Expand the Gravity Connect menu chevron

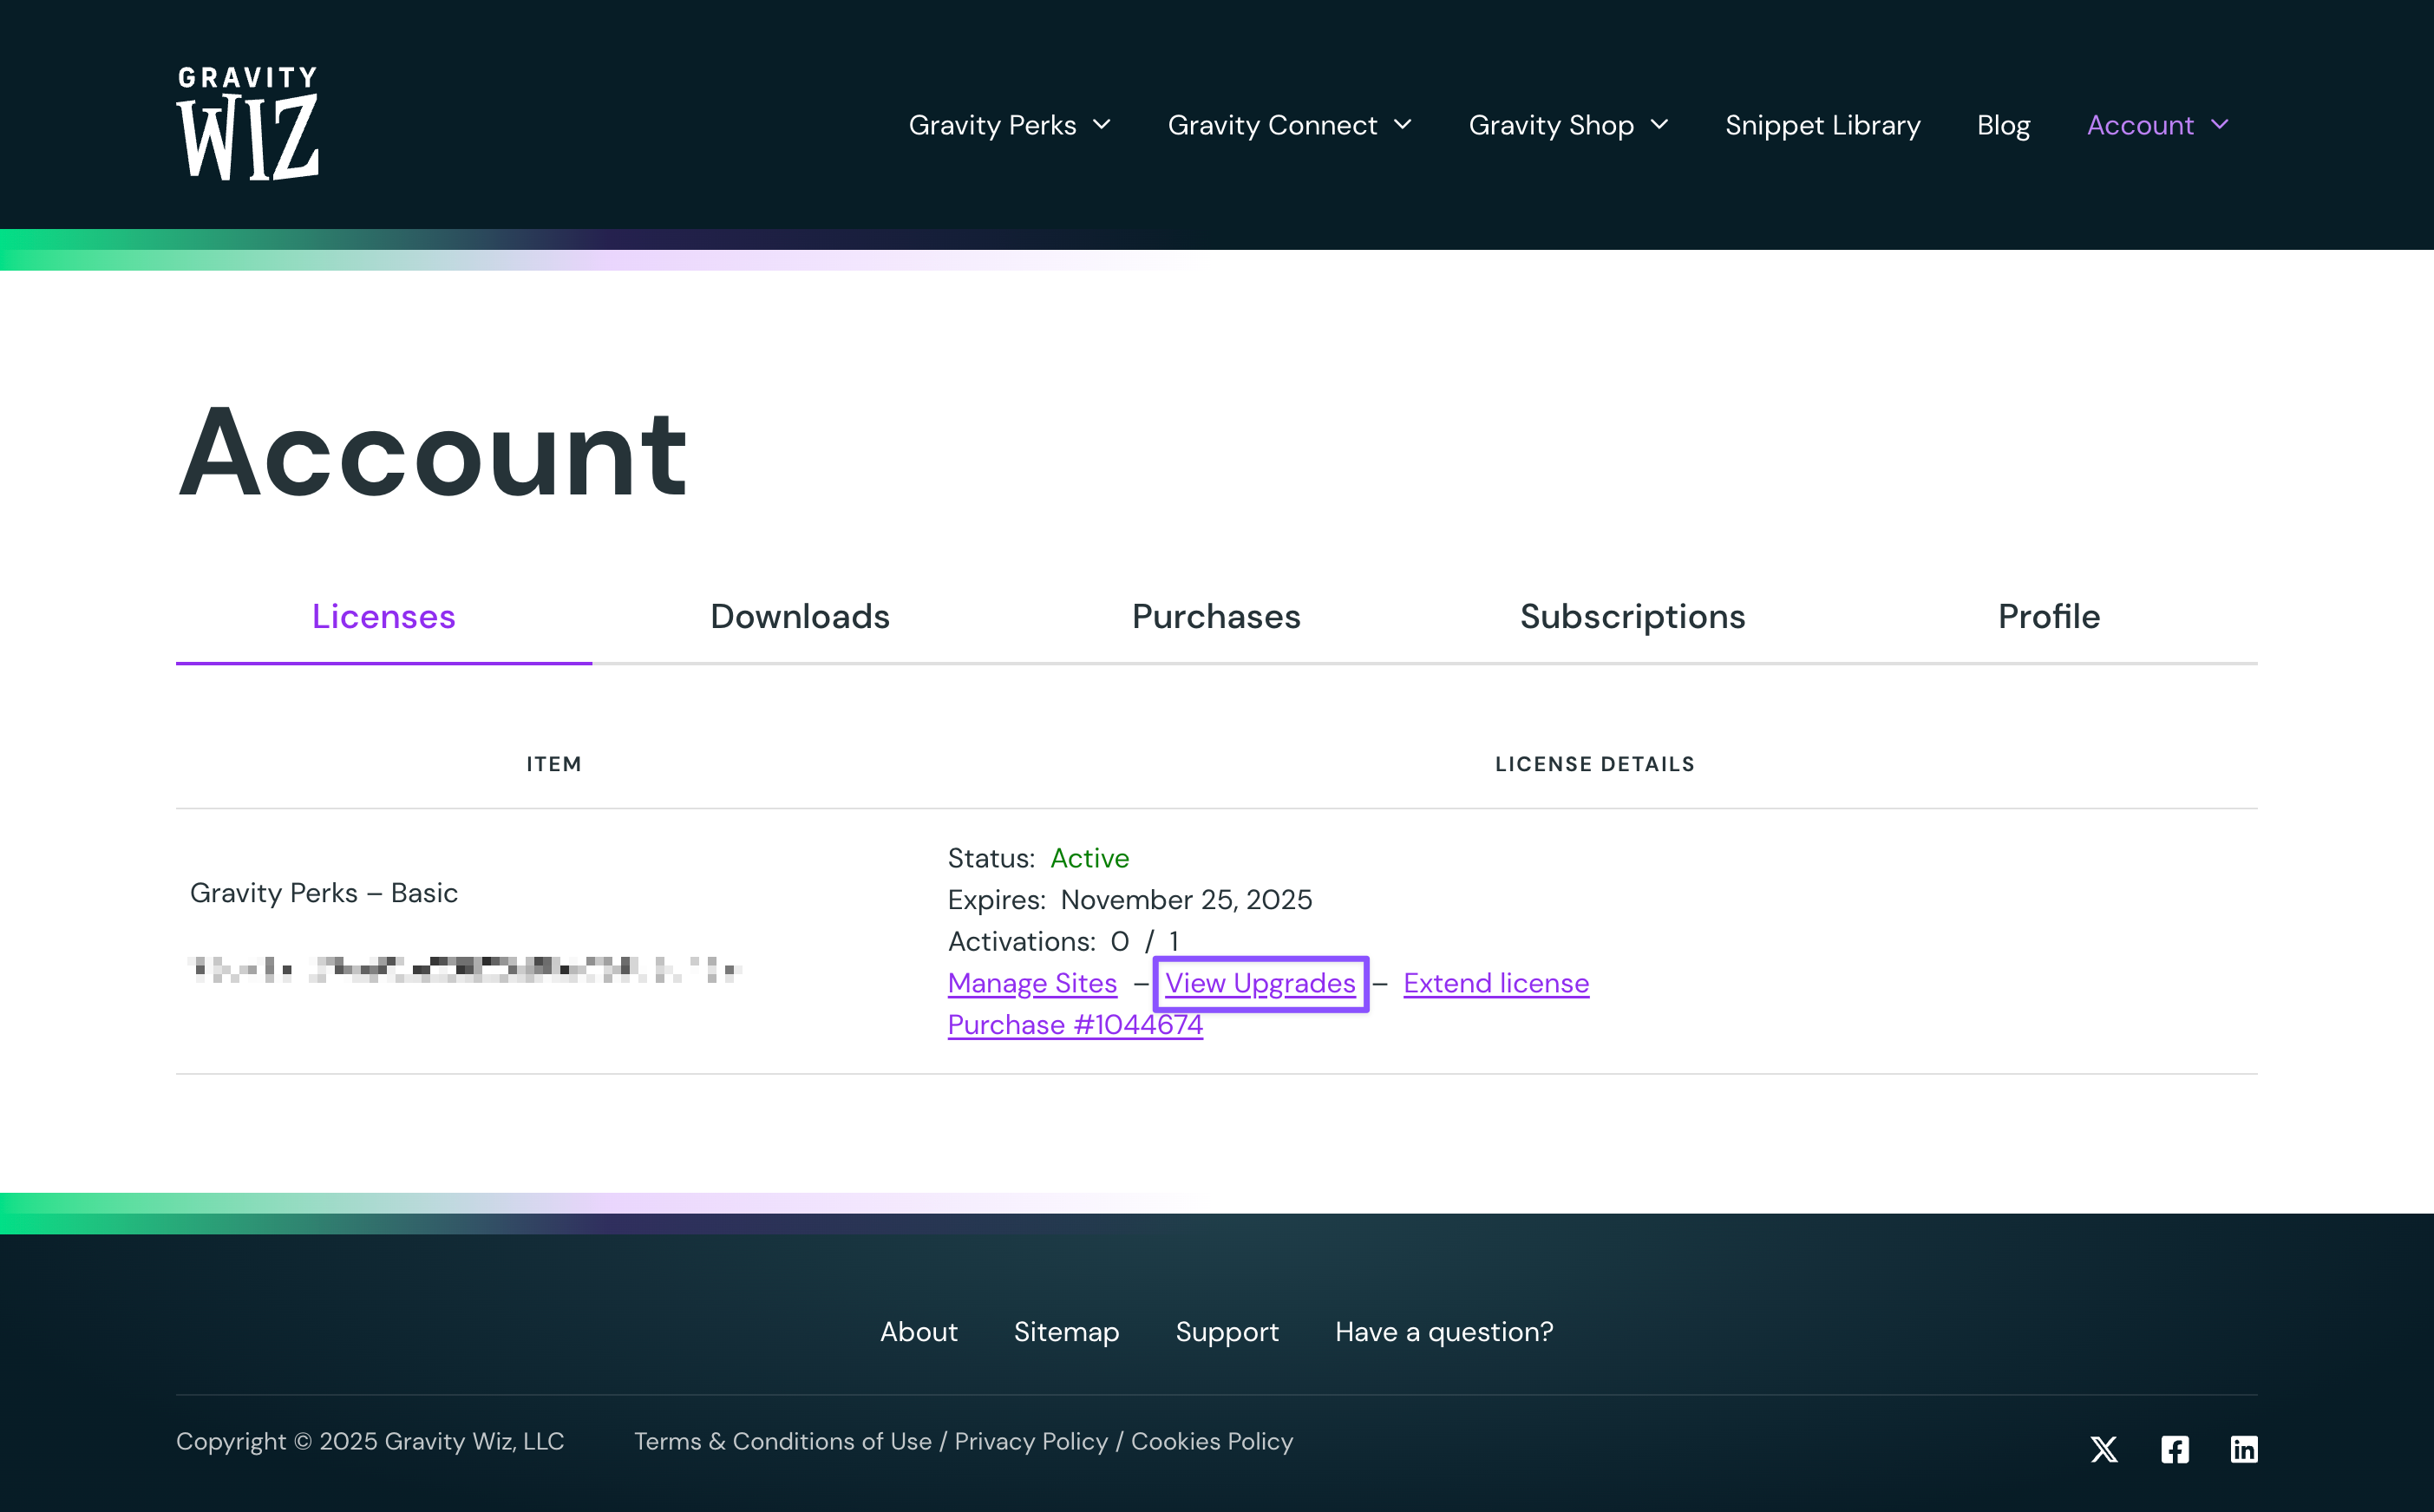[1403, 125]
